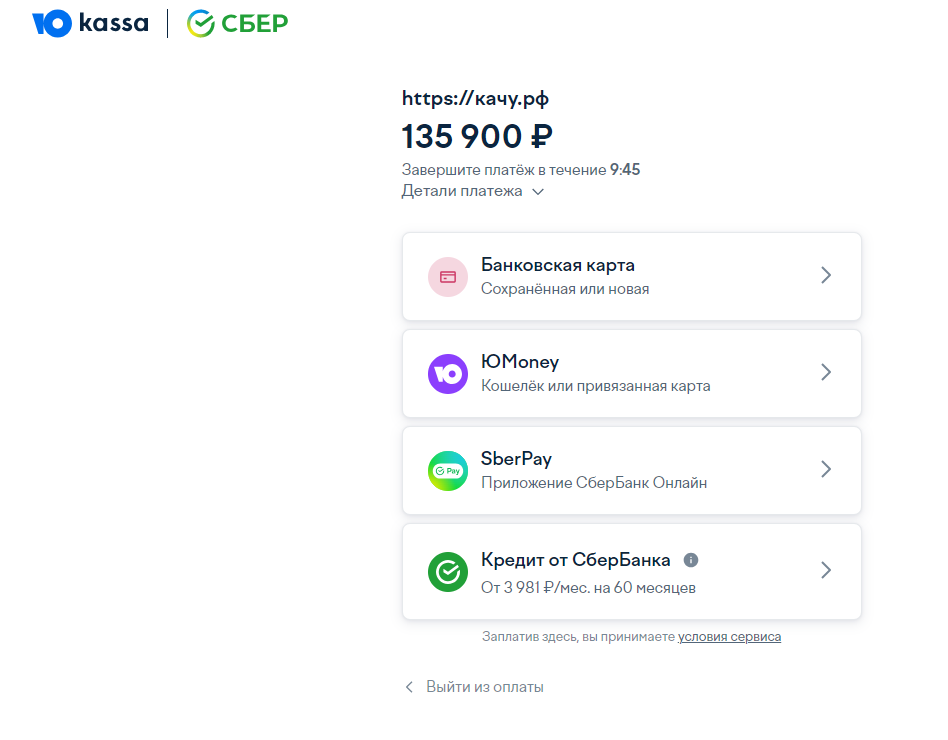Click the https://качу.рф merchant title
948x740 pixels.
tap(475, 98)
